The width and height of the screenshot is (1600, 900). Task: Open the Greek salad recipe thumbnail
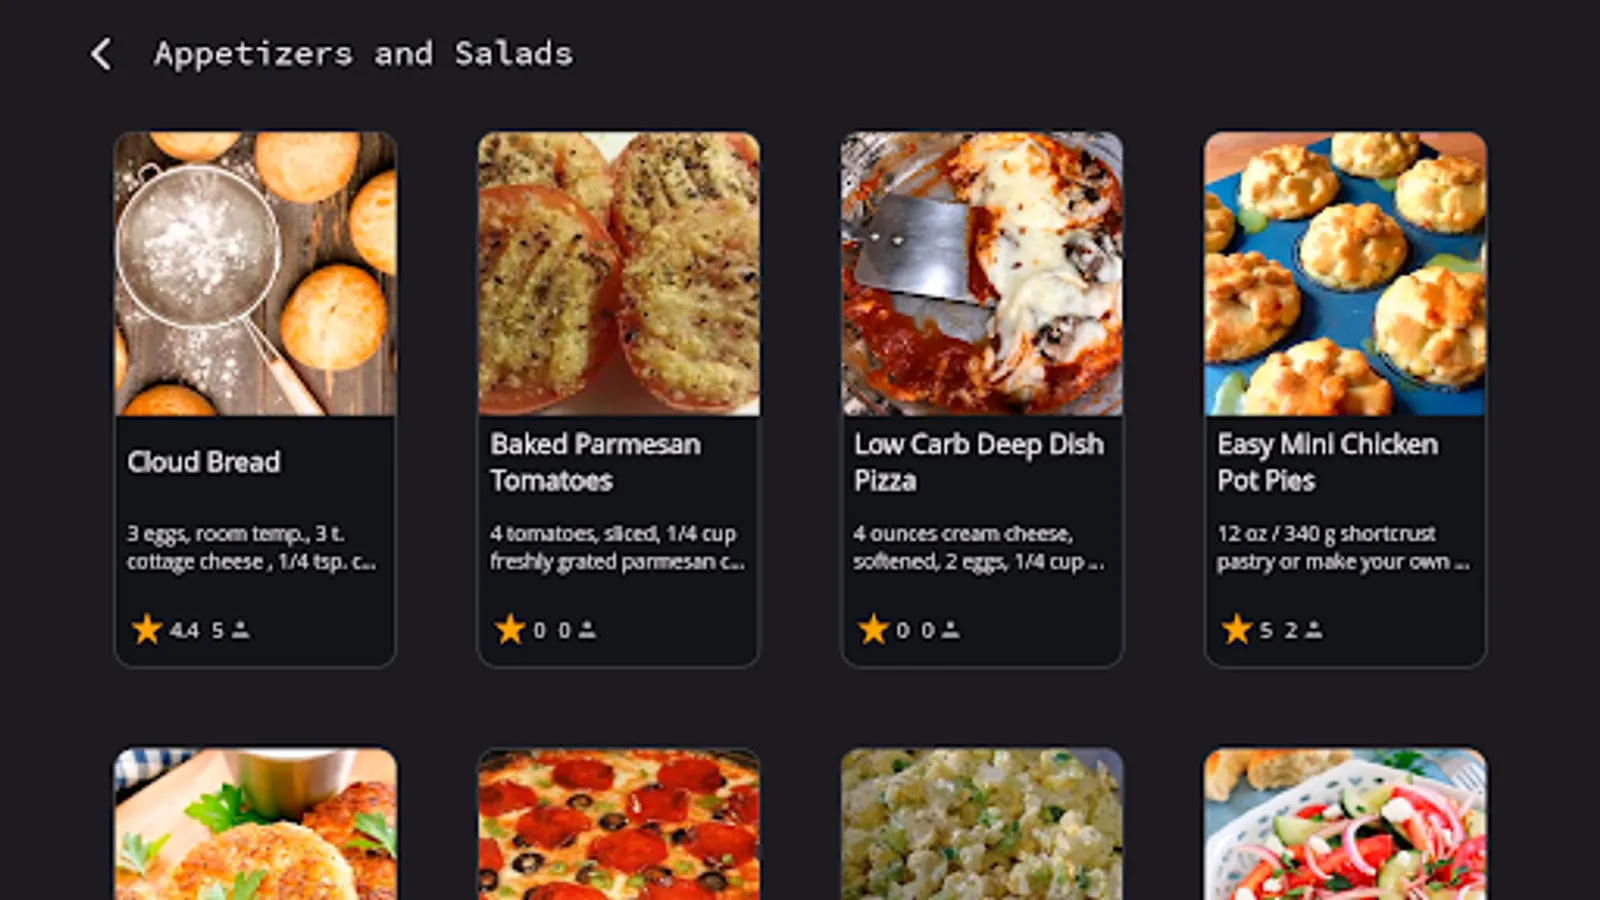pos(1345,824)
